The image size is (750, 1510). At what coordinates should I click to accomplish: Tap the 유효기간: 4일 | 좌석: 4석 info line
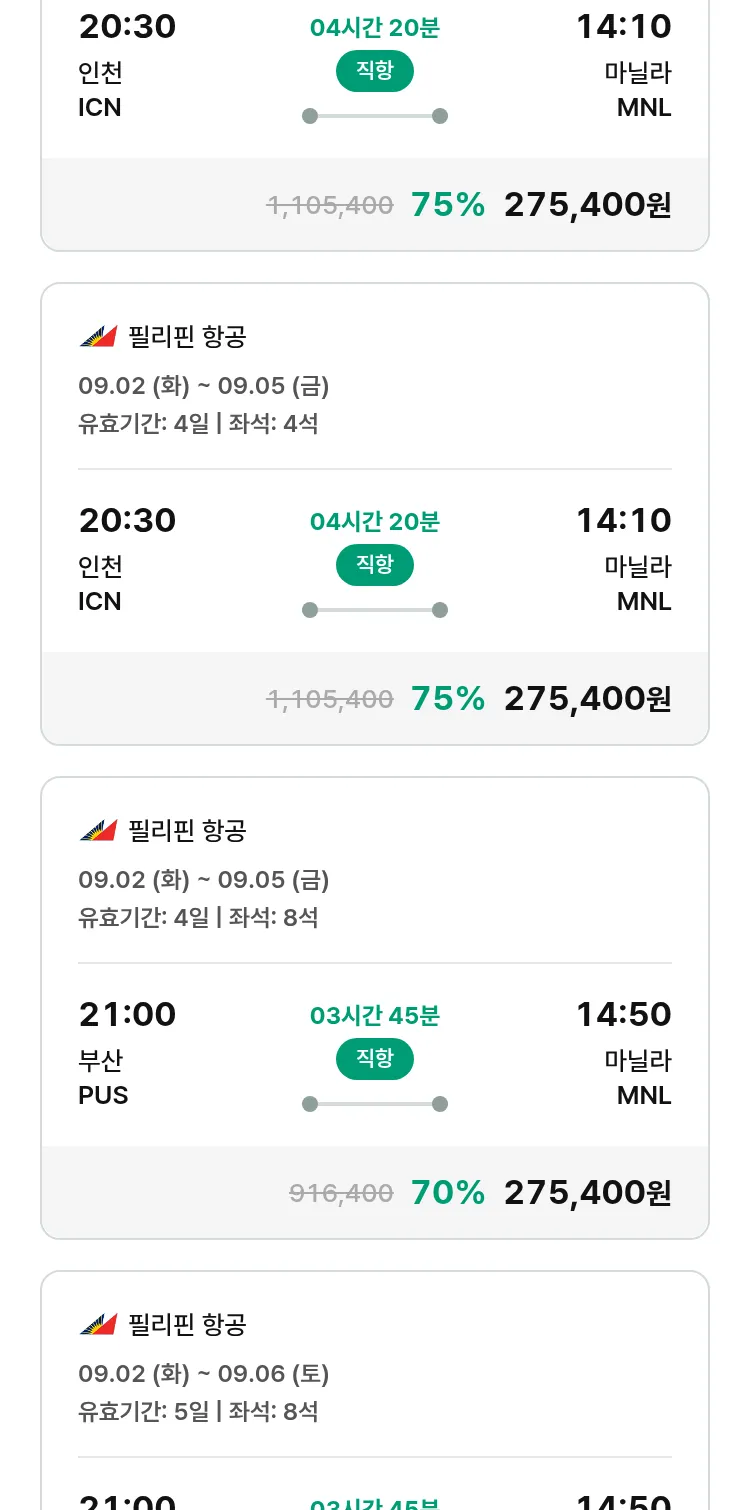[x=198, y=423]
